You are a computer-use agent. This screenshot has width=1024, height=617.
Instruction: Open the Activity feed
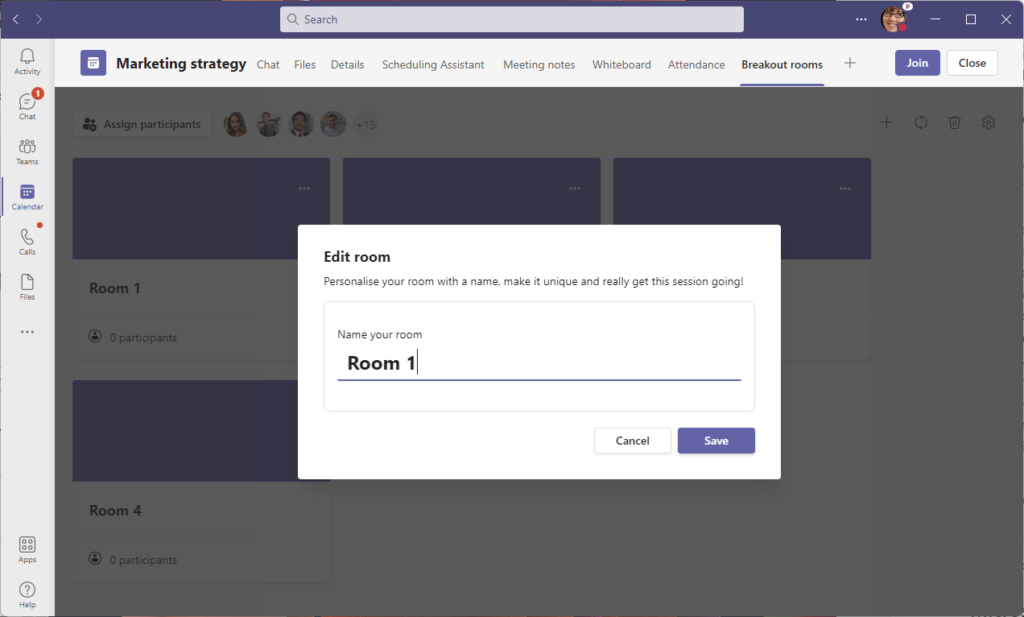point(27,61)
